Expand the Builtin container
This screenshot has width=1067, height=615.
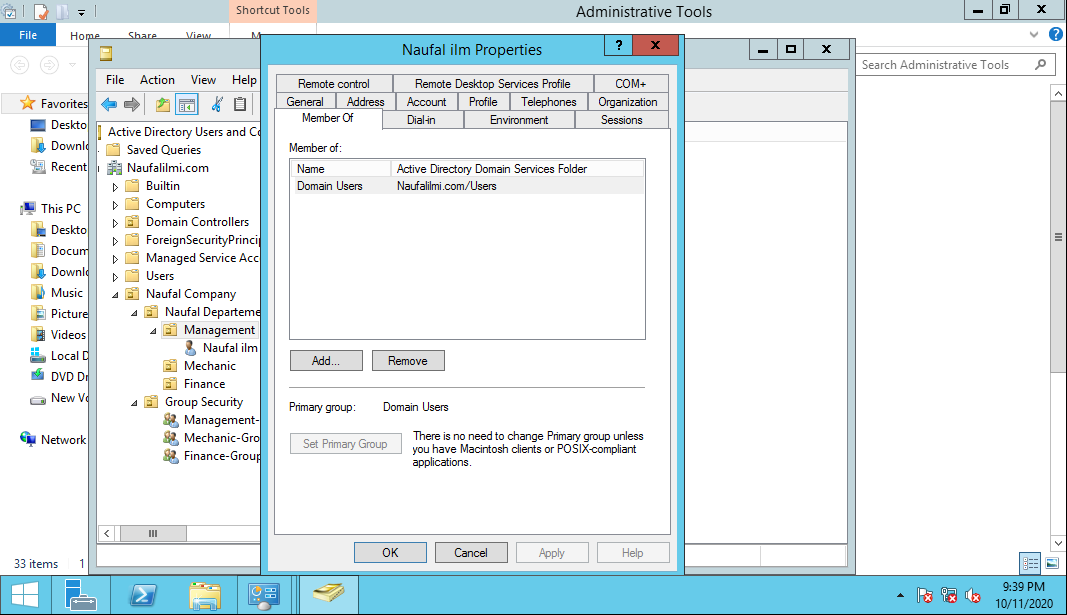coord(115,186)
